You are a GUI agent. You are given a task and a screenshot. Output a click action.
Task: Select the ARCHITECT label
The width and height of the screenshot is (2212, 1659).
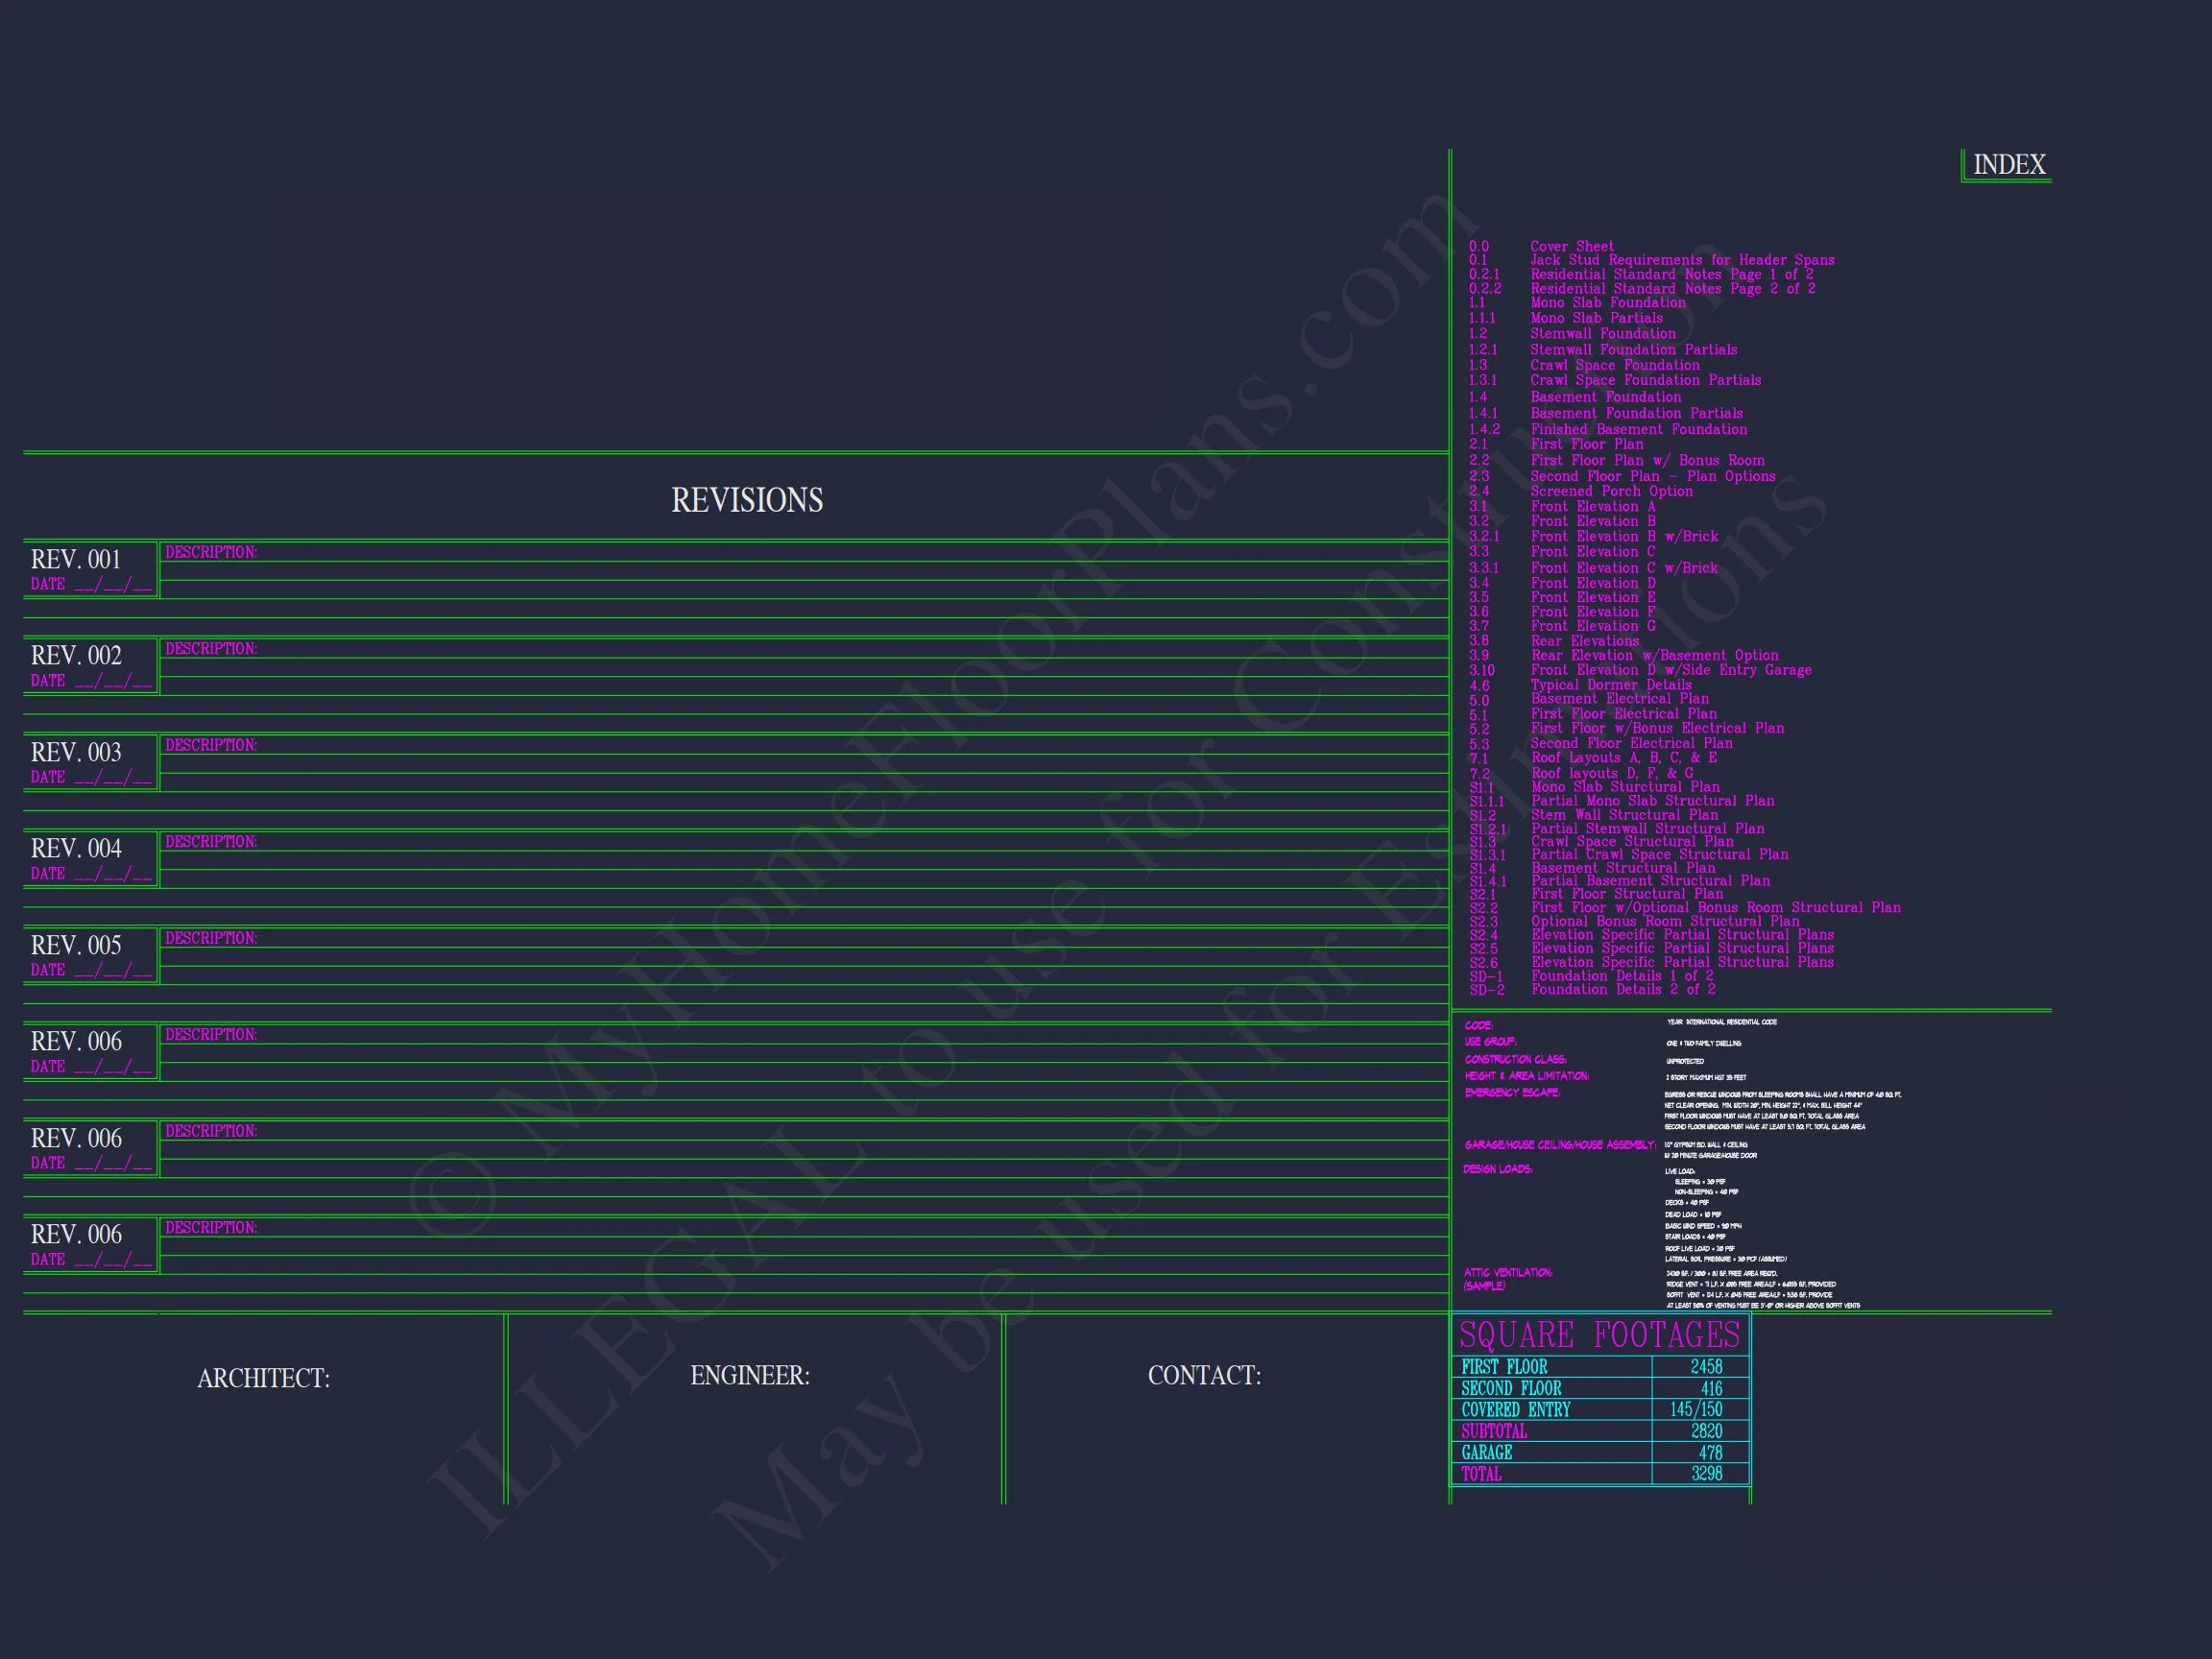pyautogui.click(x=263, y=1378)
